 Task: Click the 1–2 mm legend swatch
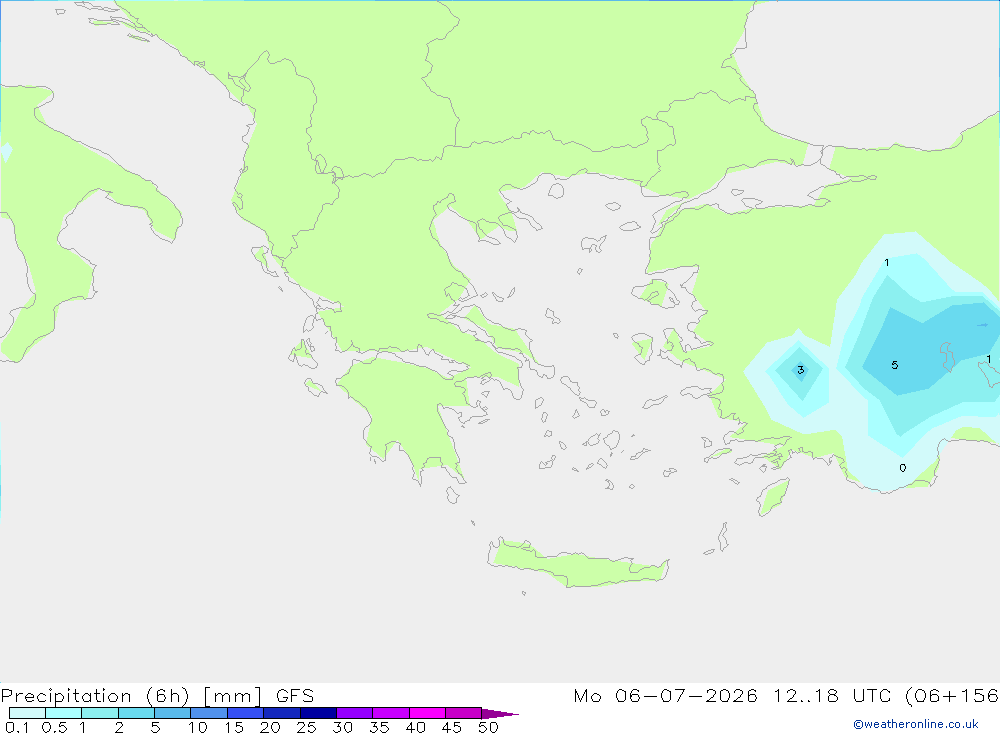click(x=100, y=713)
